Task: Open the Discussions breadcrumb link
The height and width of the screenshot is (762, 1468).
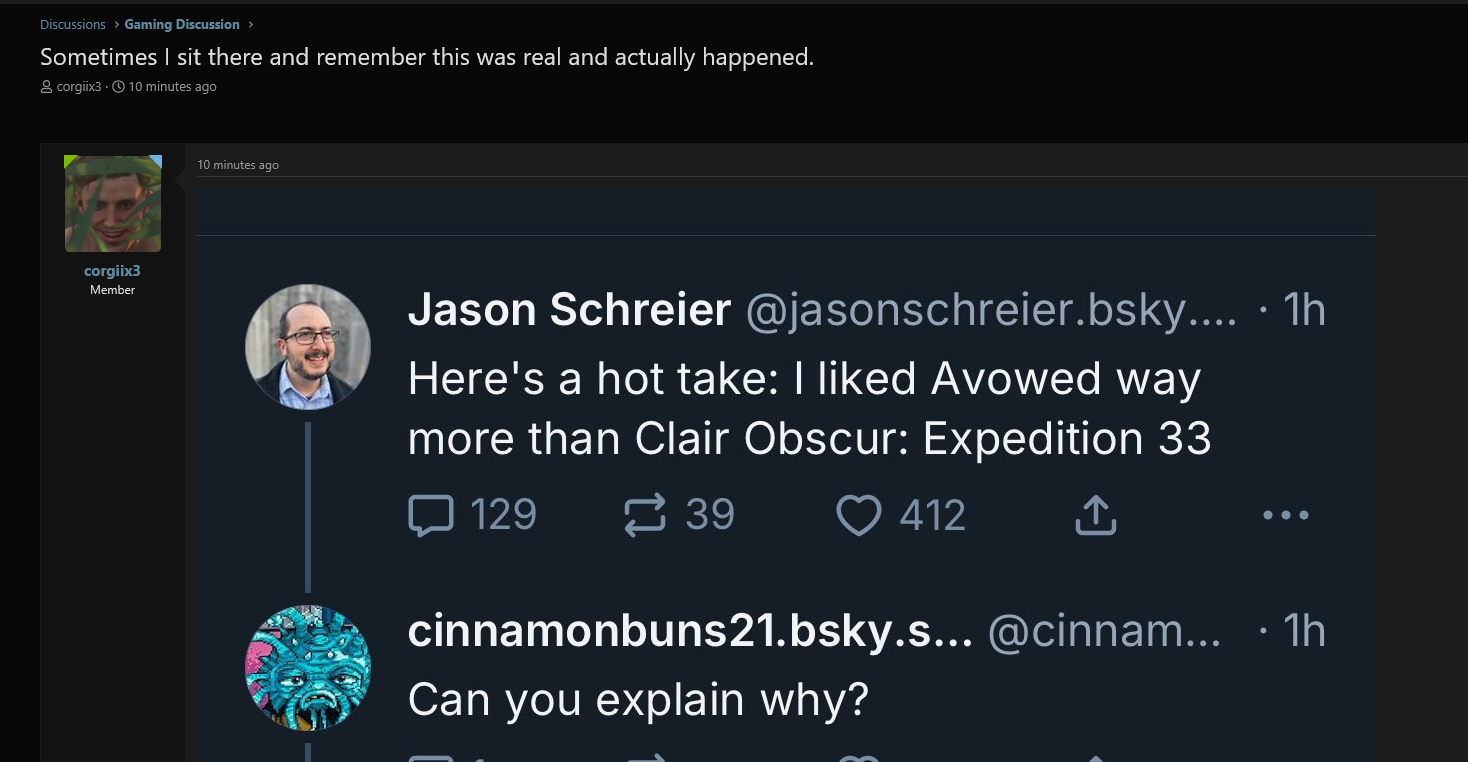Action: 73,24
